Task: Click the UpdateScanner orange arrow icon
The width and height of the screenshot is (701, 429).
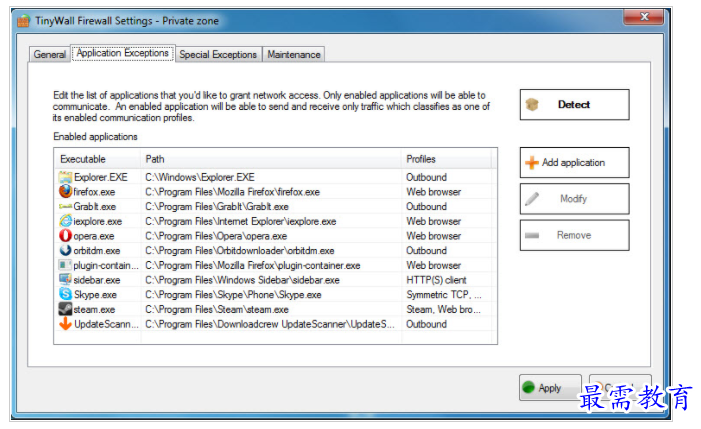Action: point(65,324)
